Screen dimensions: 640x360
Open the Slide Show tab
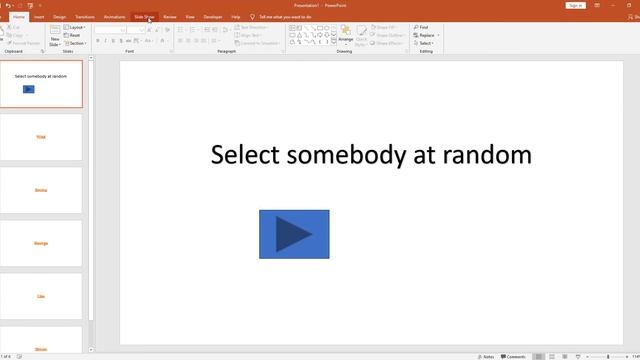(144, 17)
